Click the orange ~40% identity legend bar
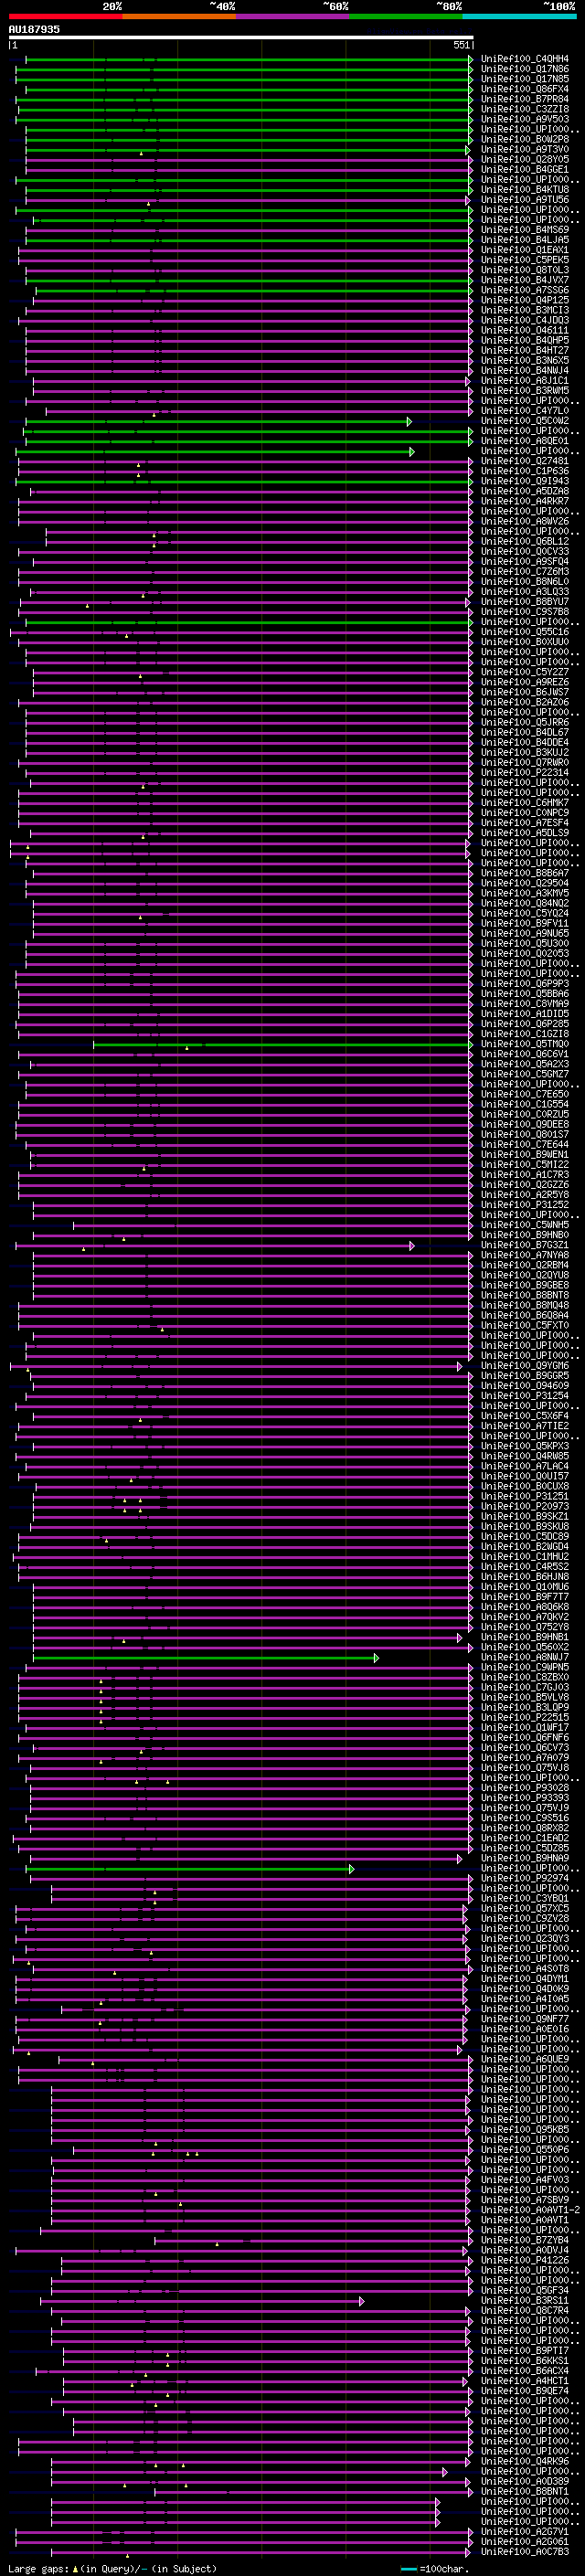 [179, 16]
